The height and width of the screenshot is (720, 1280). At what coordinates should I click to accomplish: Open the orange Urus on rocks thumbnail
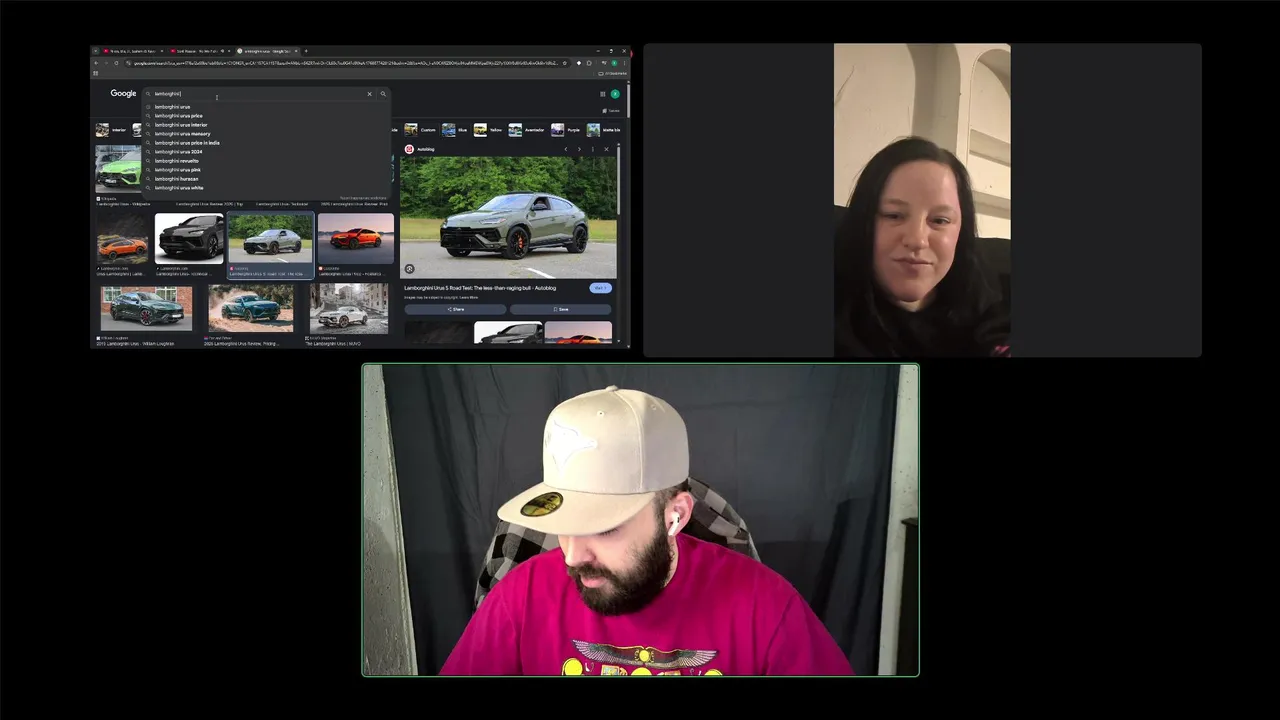tap(123, 239)
